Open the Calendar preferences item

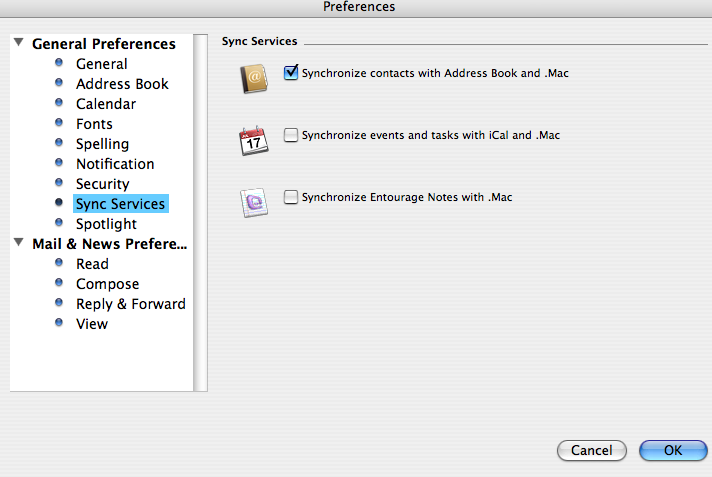106,104
